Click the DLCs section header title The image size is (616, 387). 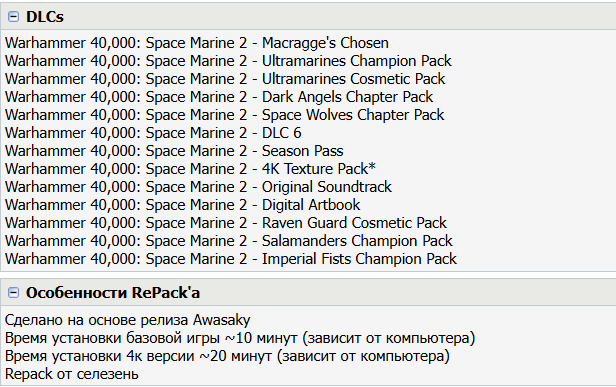(x=45, y=17)
